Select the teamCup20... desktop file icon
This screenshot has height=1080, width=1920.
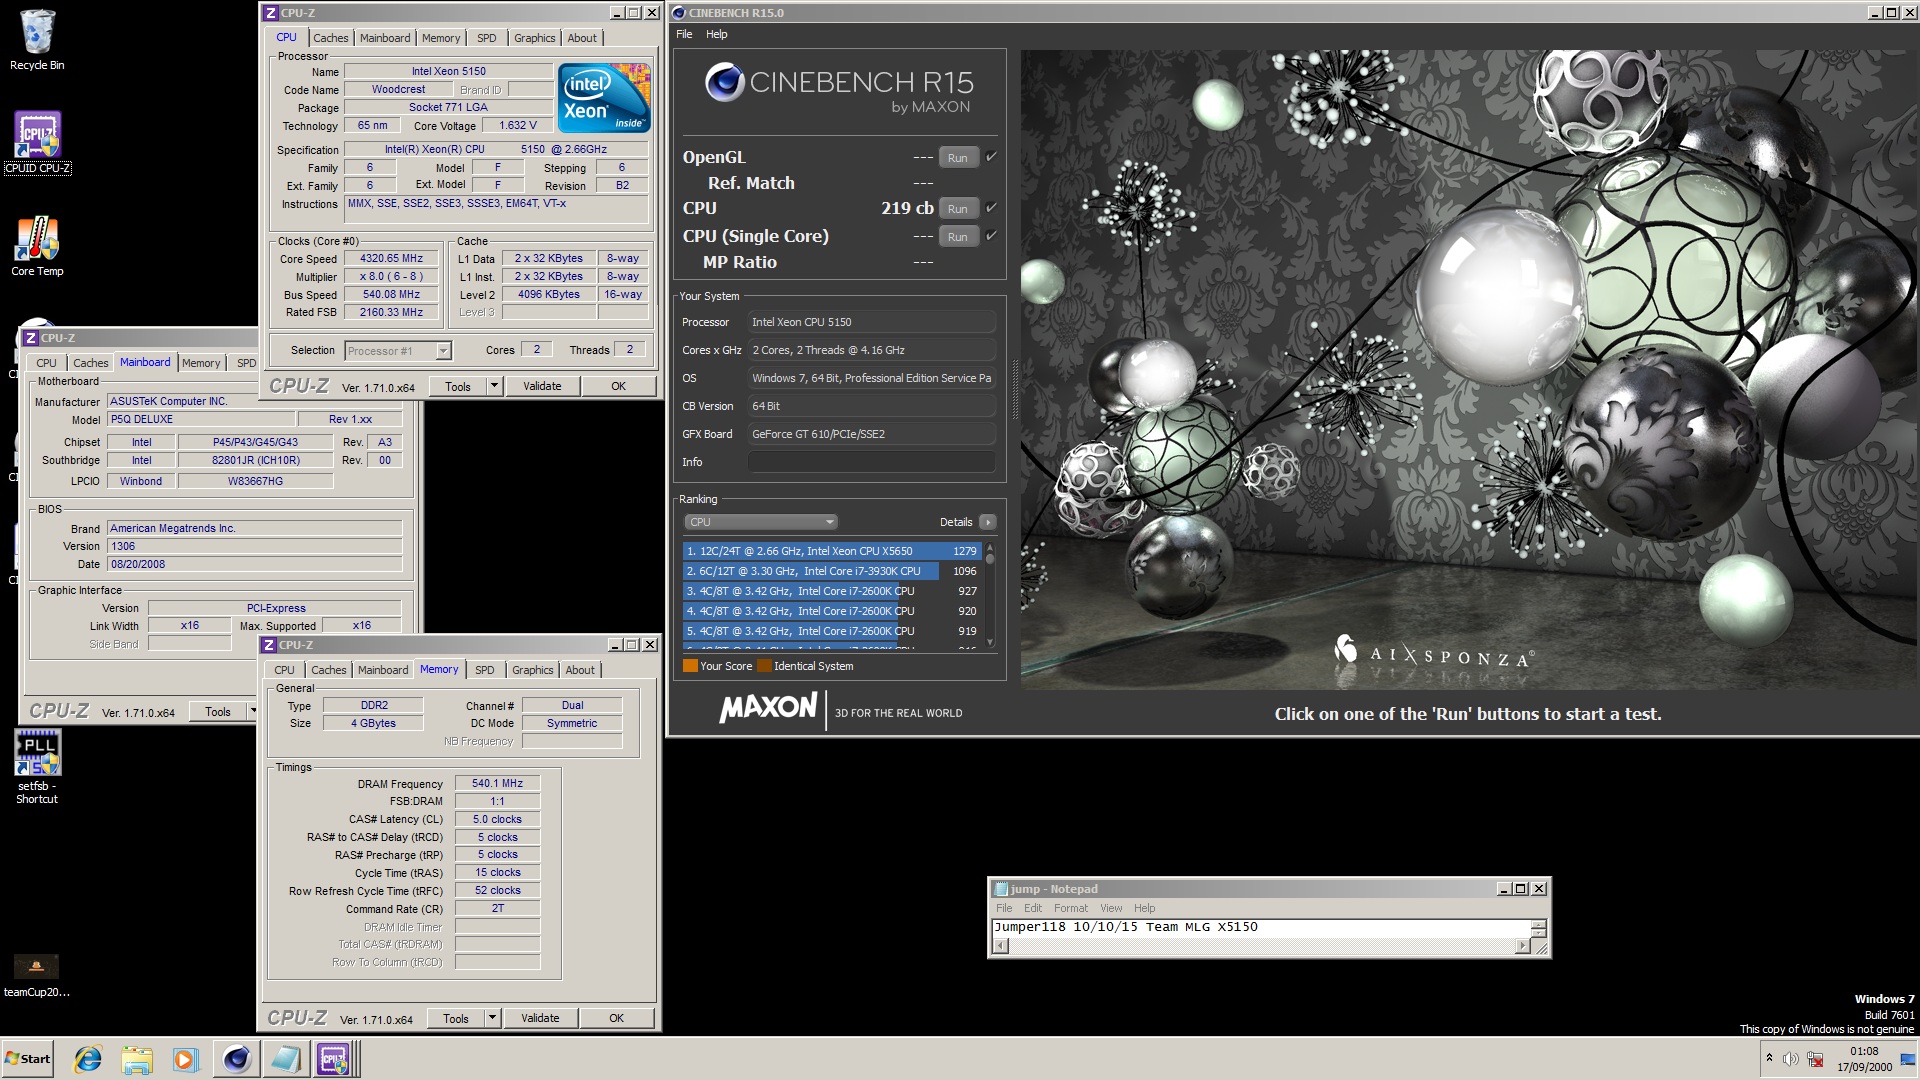(x=37, y=976)
